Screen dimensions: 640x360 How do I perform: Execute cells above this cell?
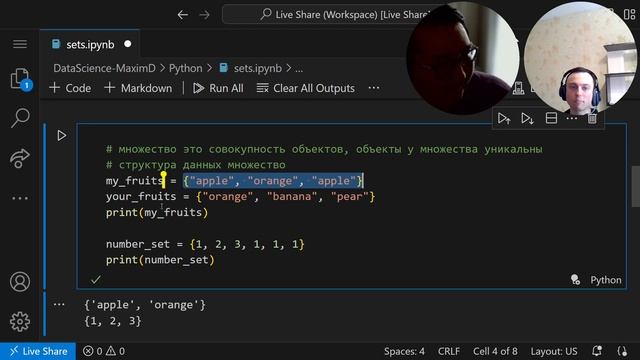[504, 119]
